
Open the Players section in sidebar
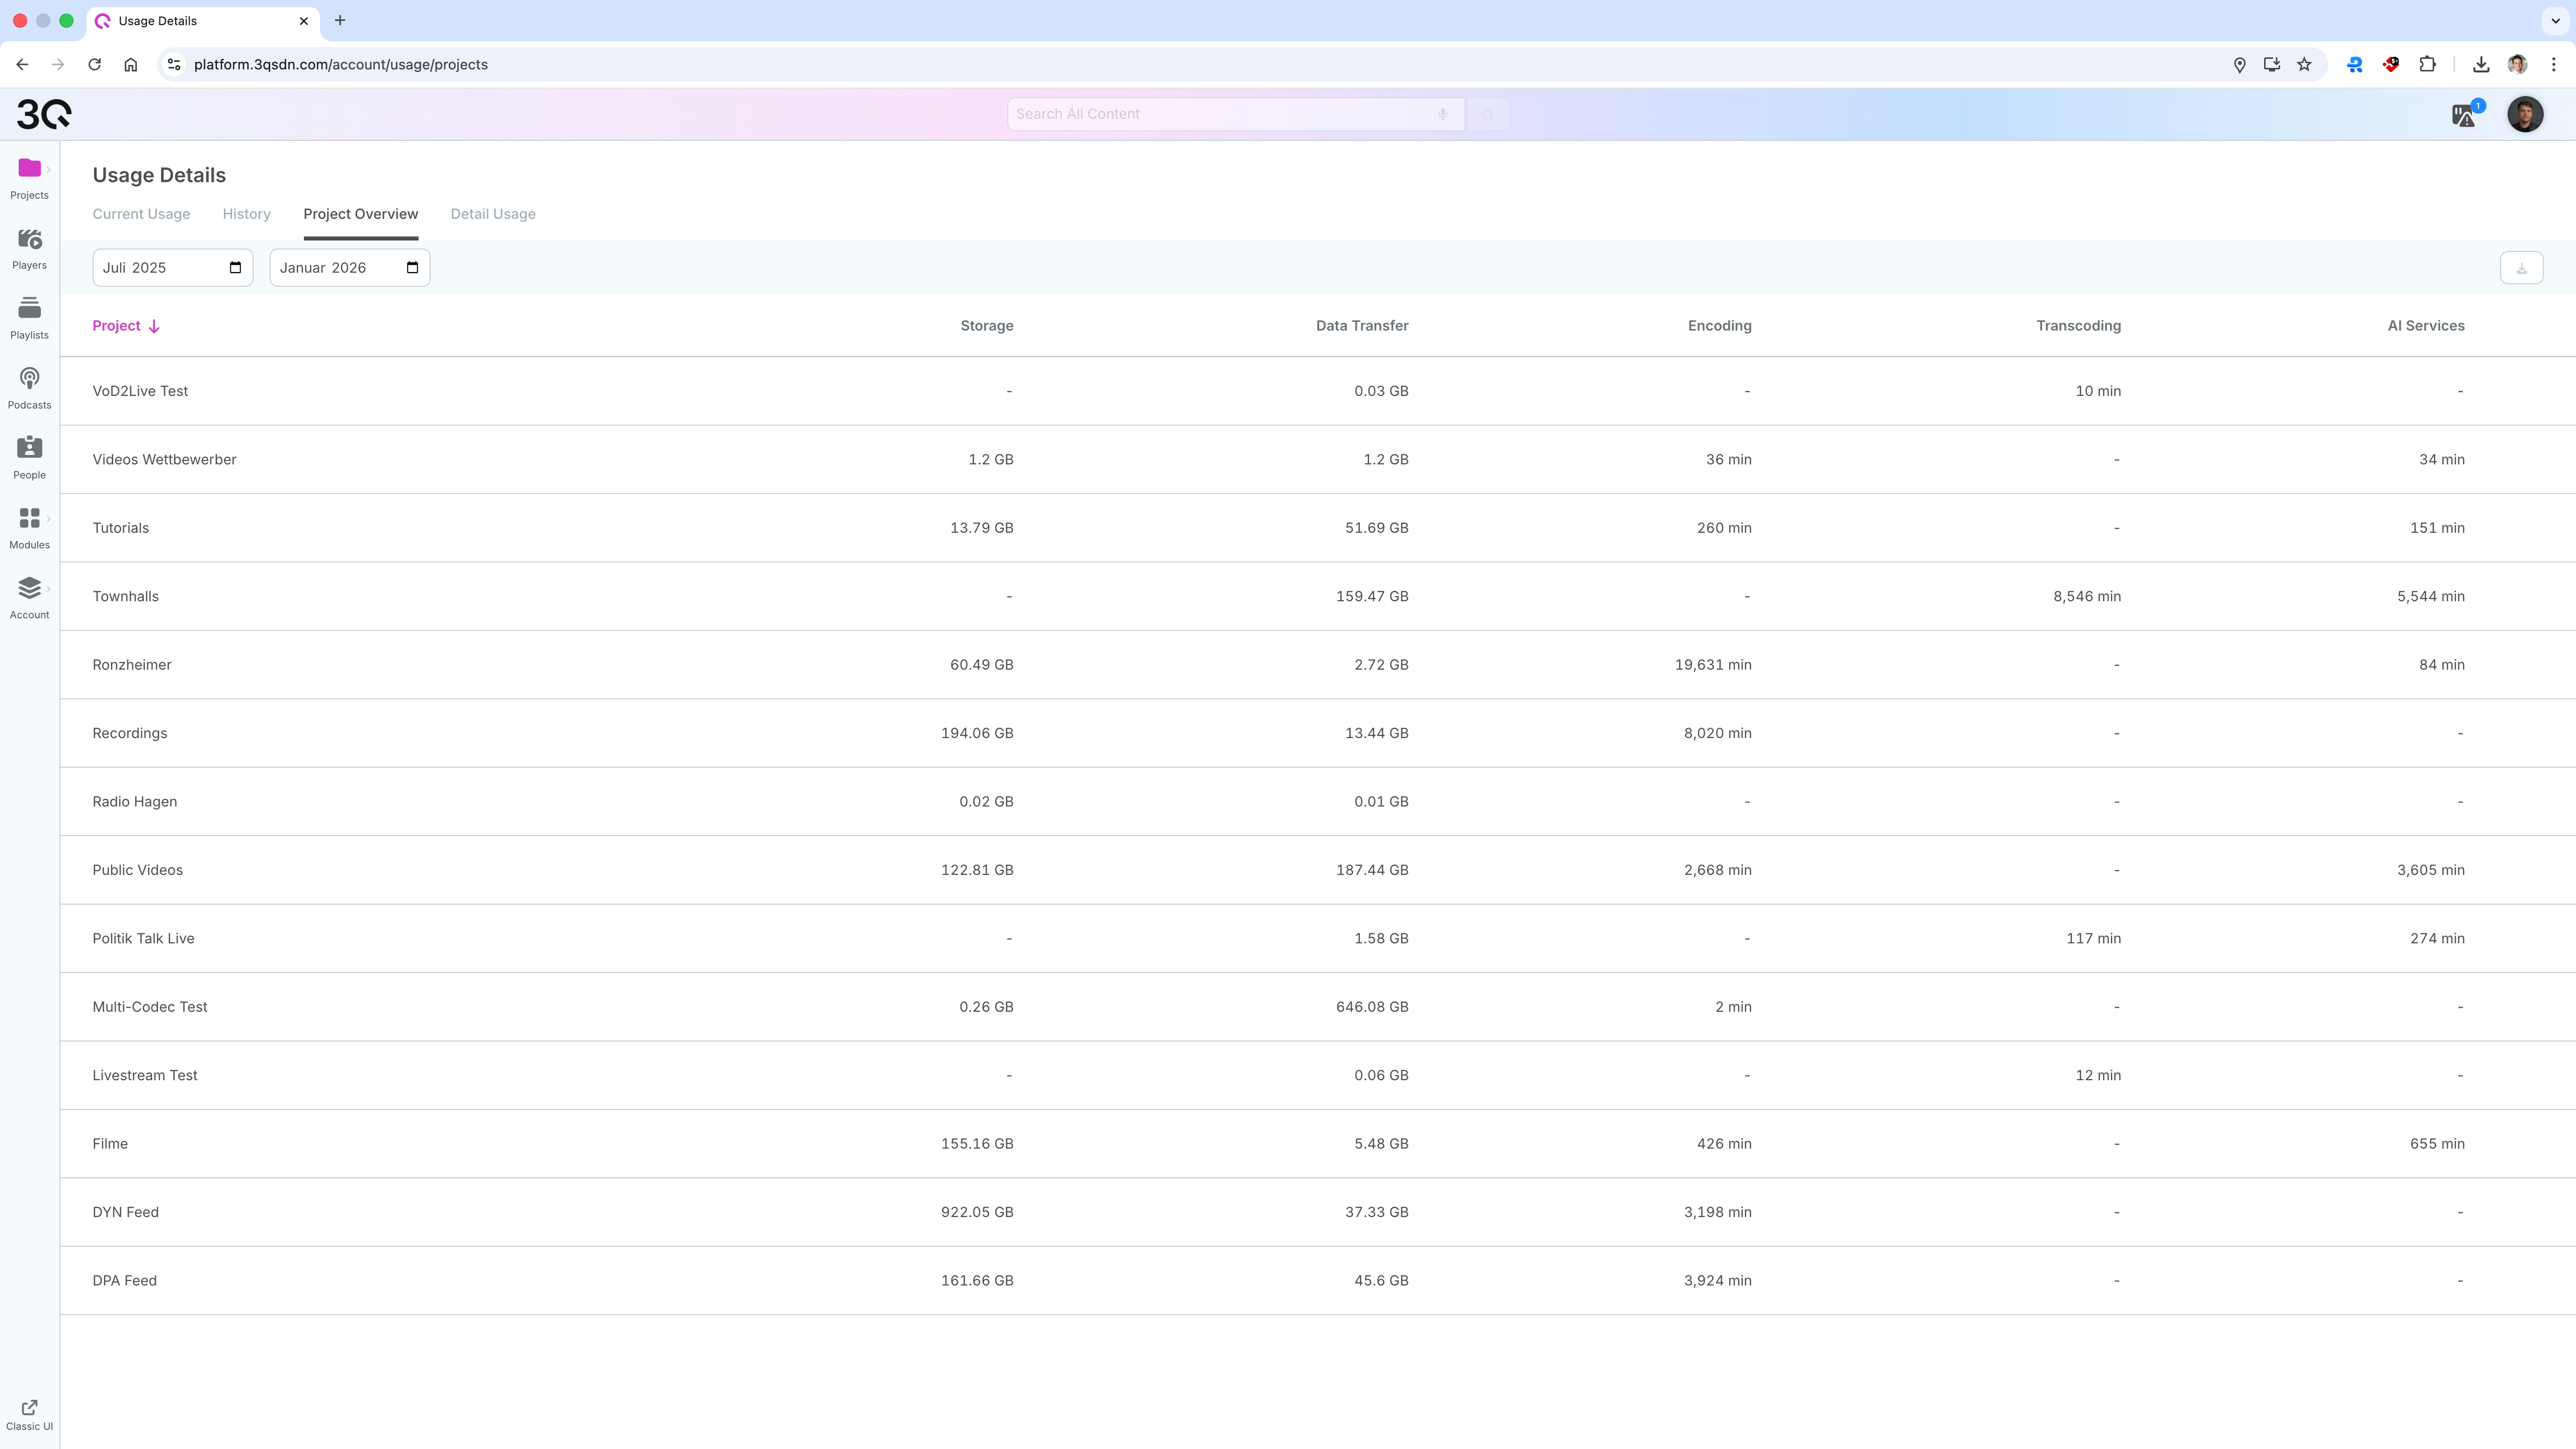click(29, 240)
